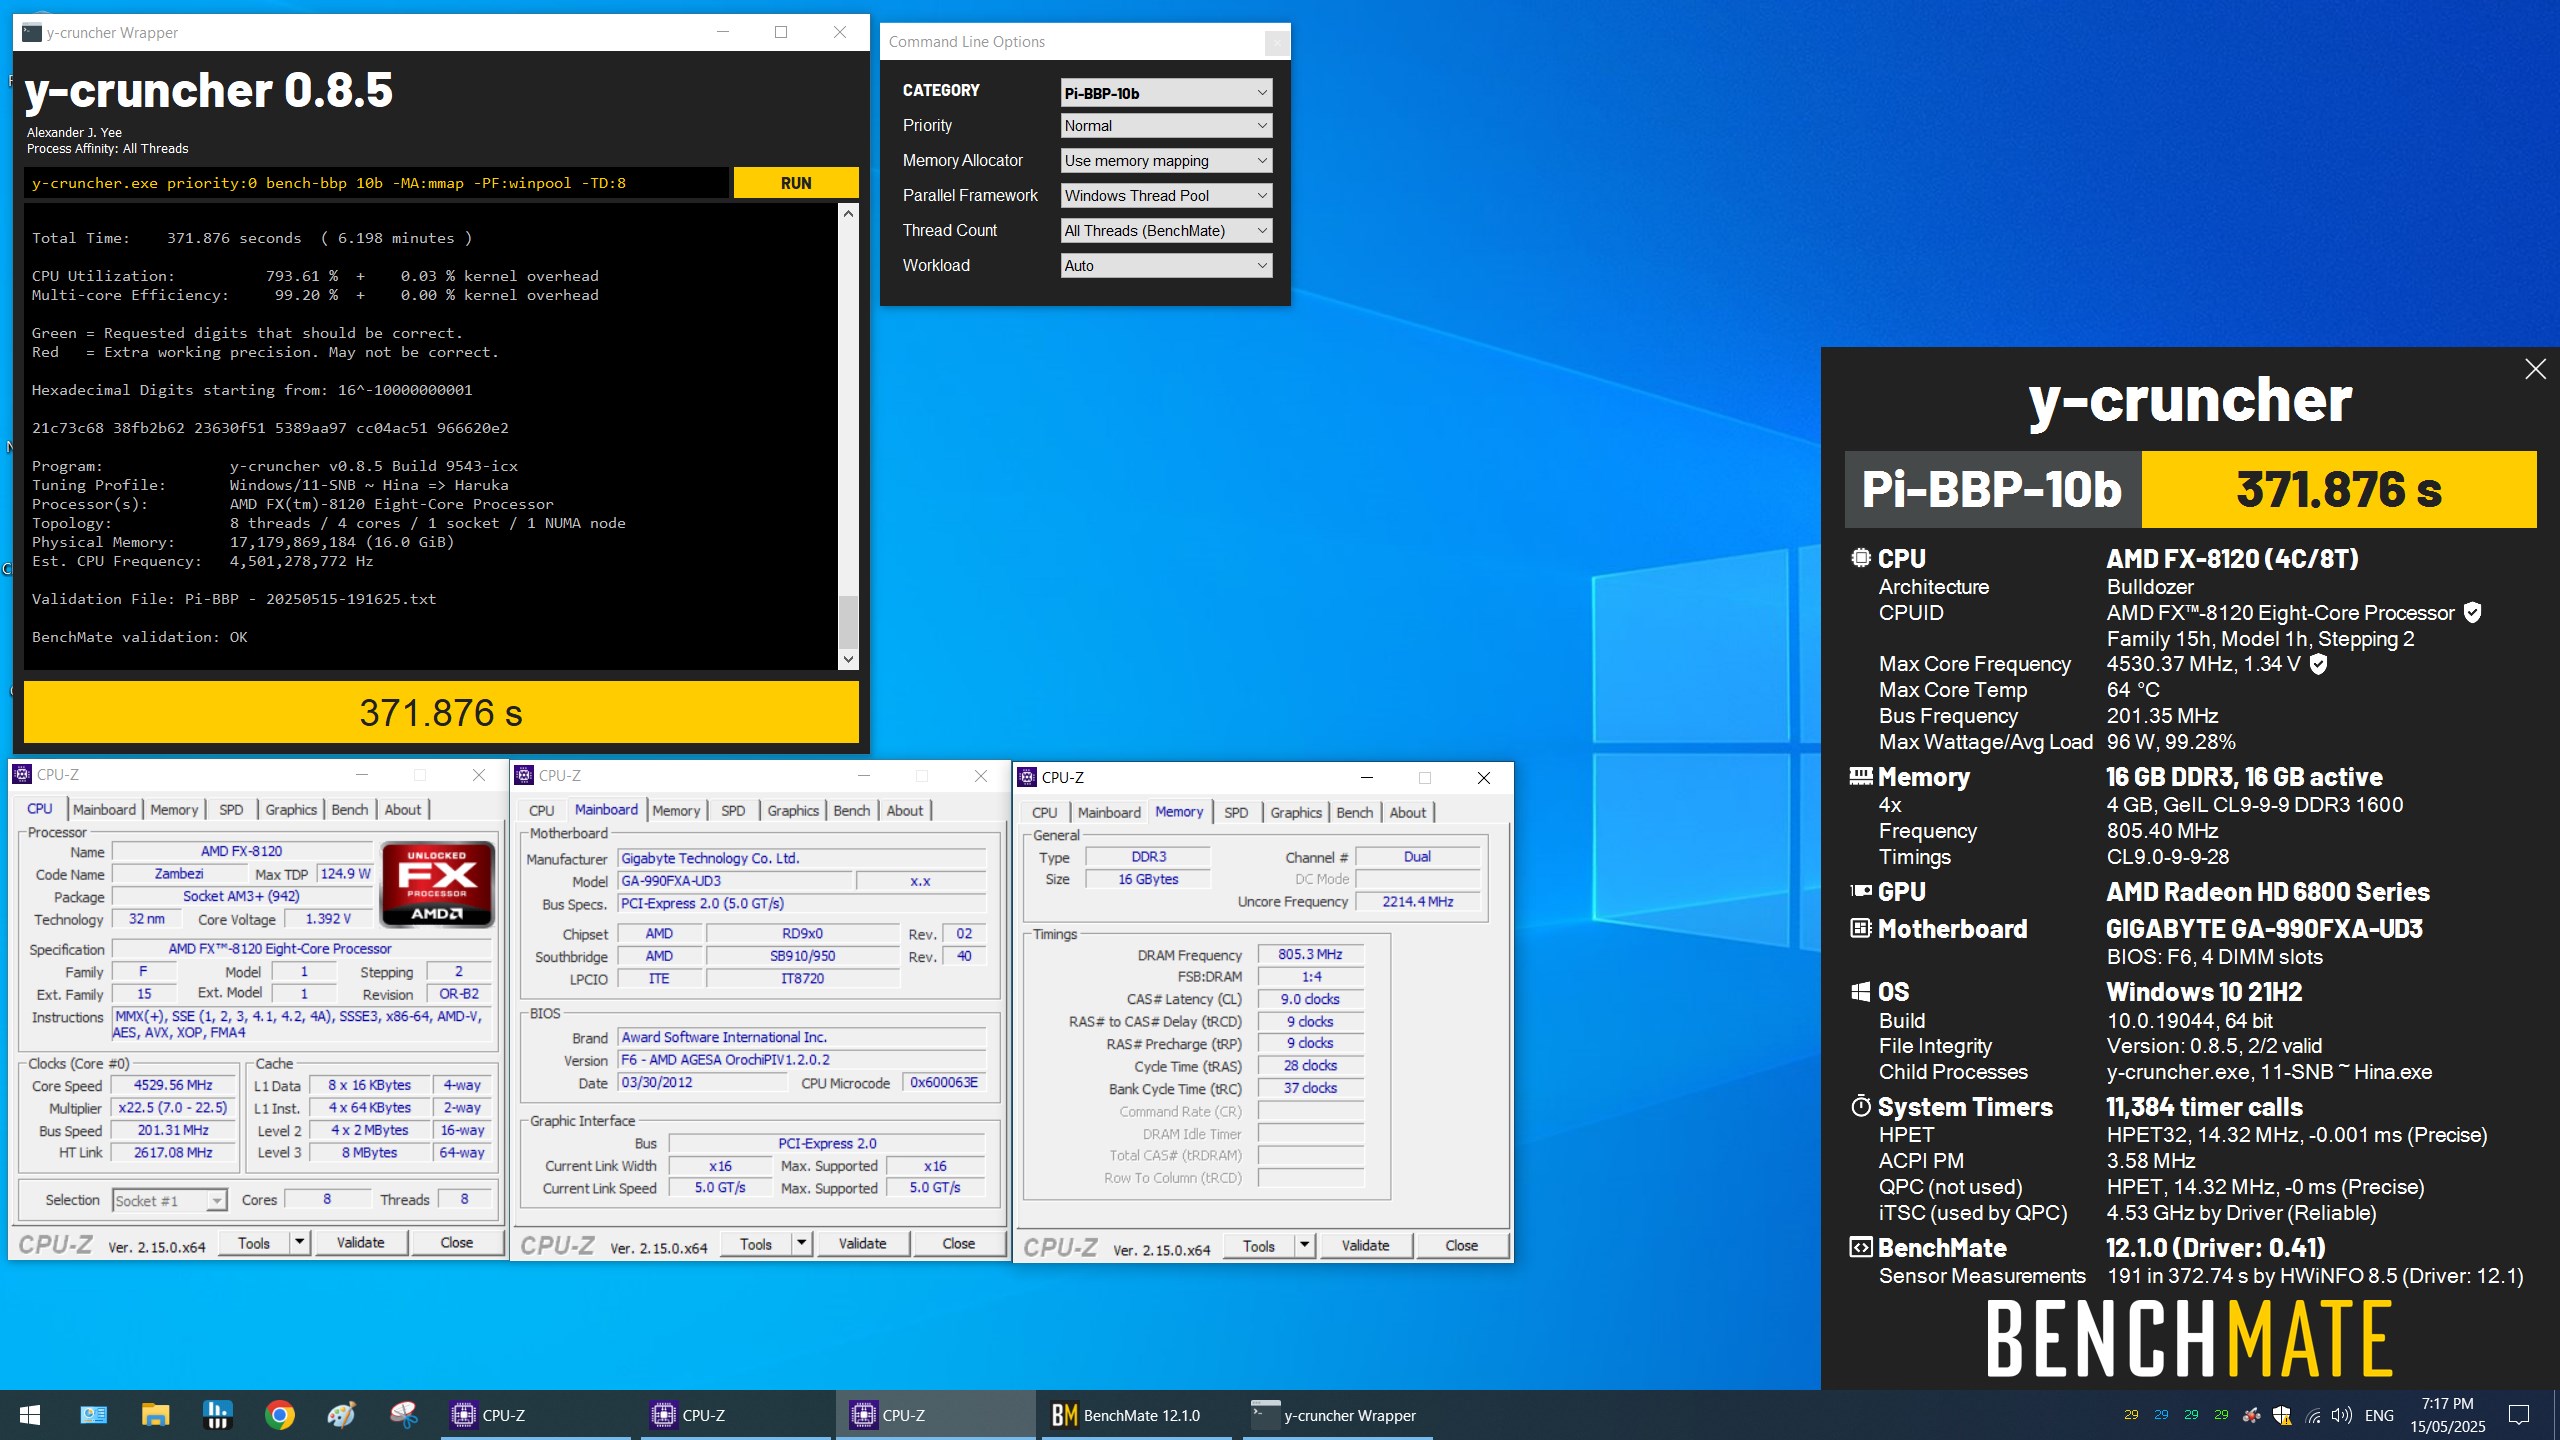Click the output scrollbar down arrow

(x=848, y=659)
